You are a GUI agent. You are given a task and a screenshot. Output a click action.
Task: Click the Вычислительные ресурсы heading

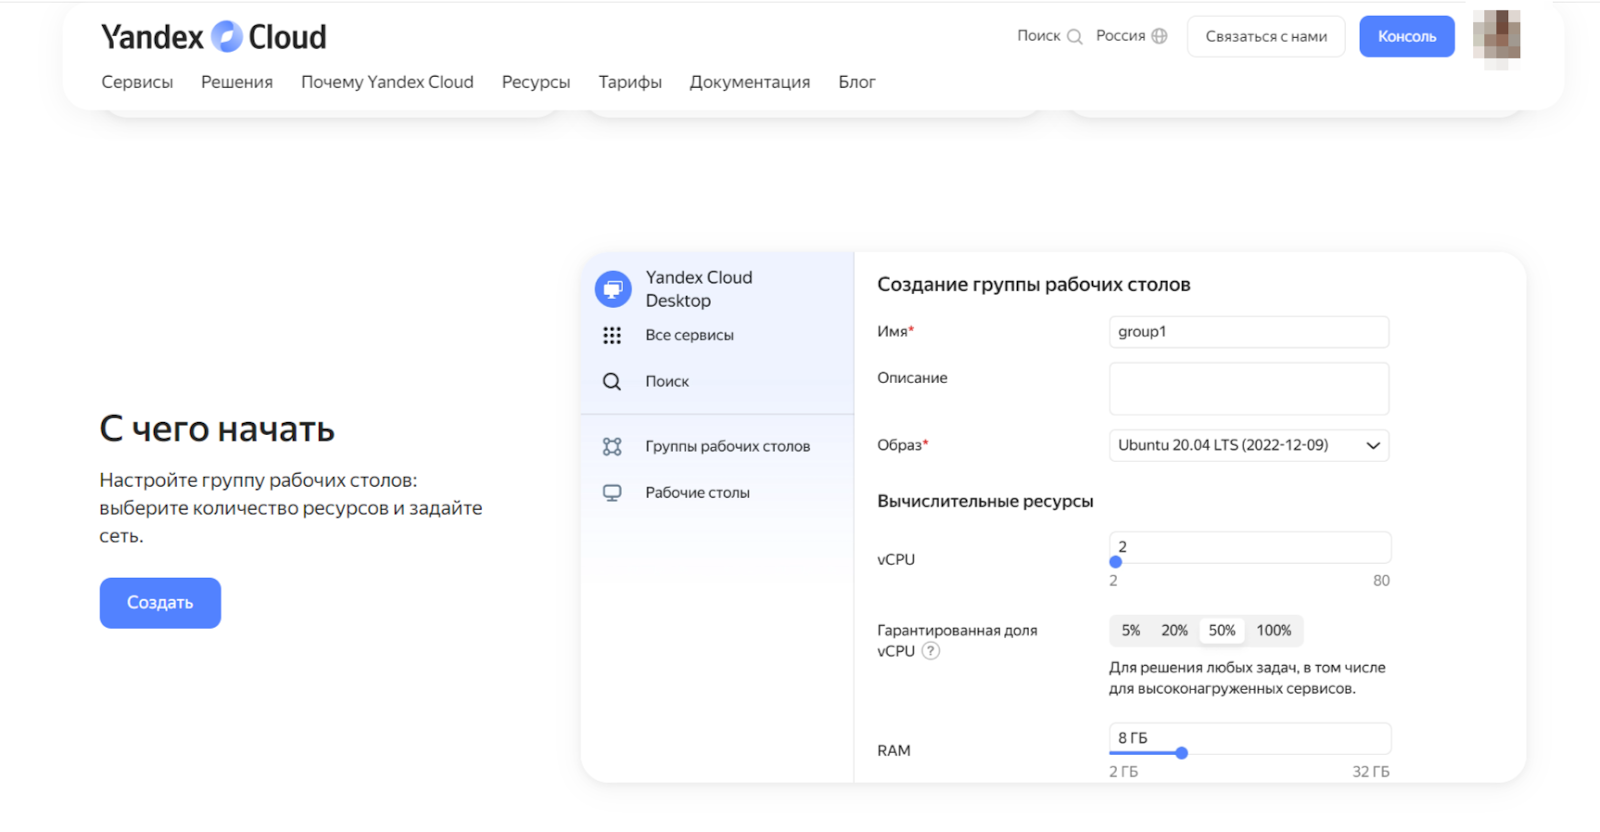point(985,502)
